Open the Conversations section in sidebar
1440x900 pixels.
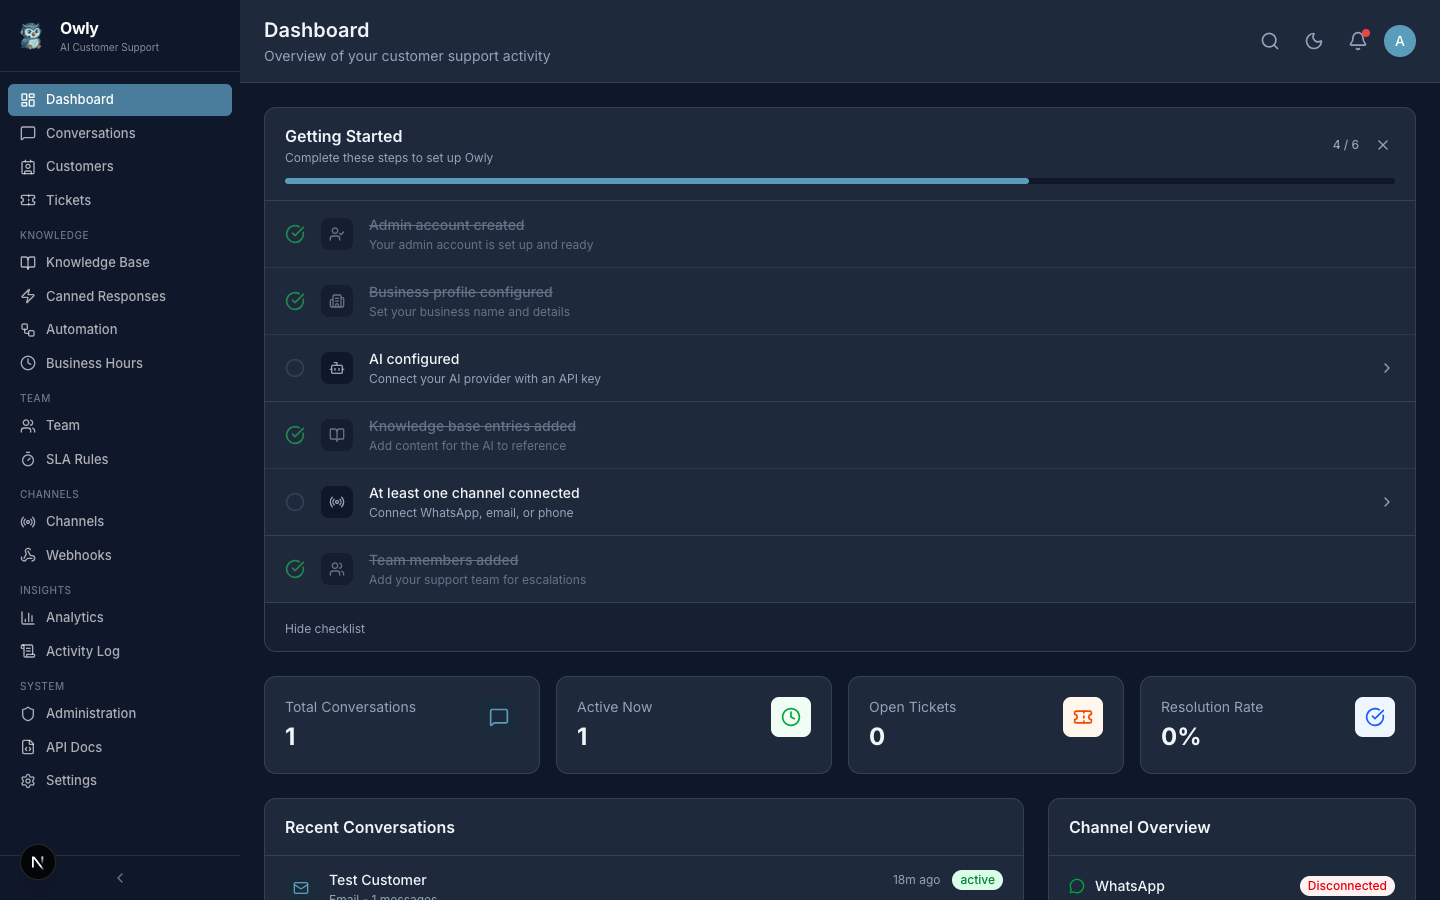tap(90, 133)
